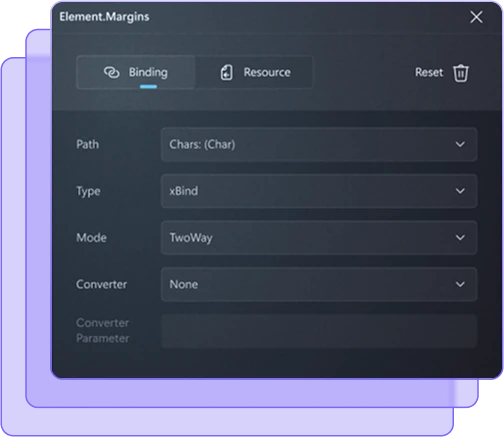Select the None converter value

click(x=184, y=284)
